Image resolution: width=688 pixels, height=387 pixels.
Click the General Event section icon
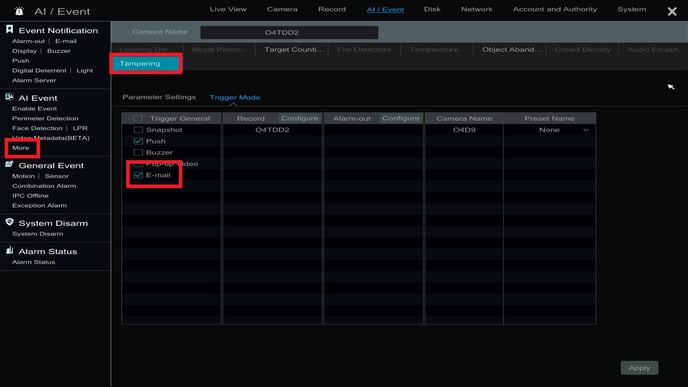(x=9, y=165)
